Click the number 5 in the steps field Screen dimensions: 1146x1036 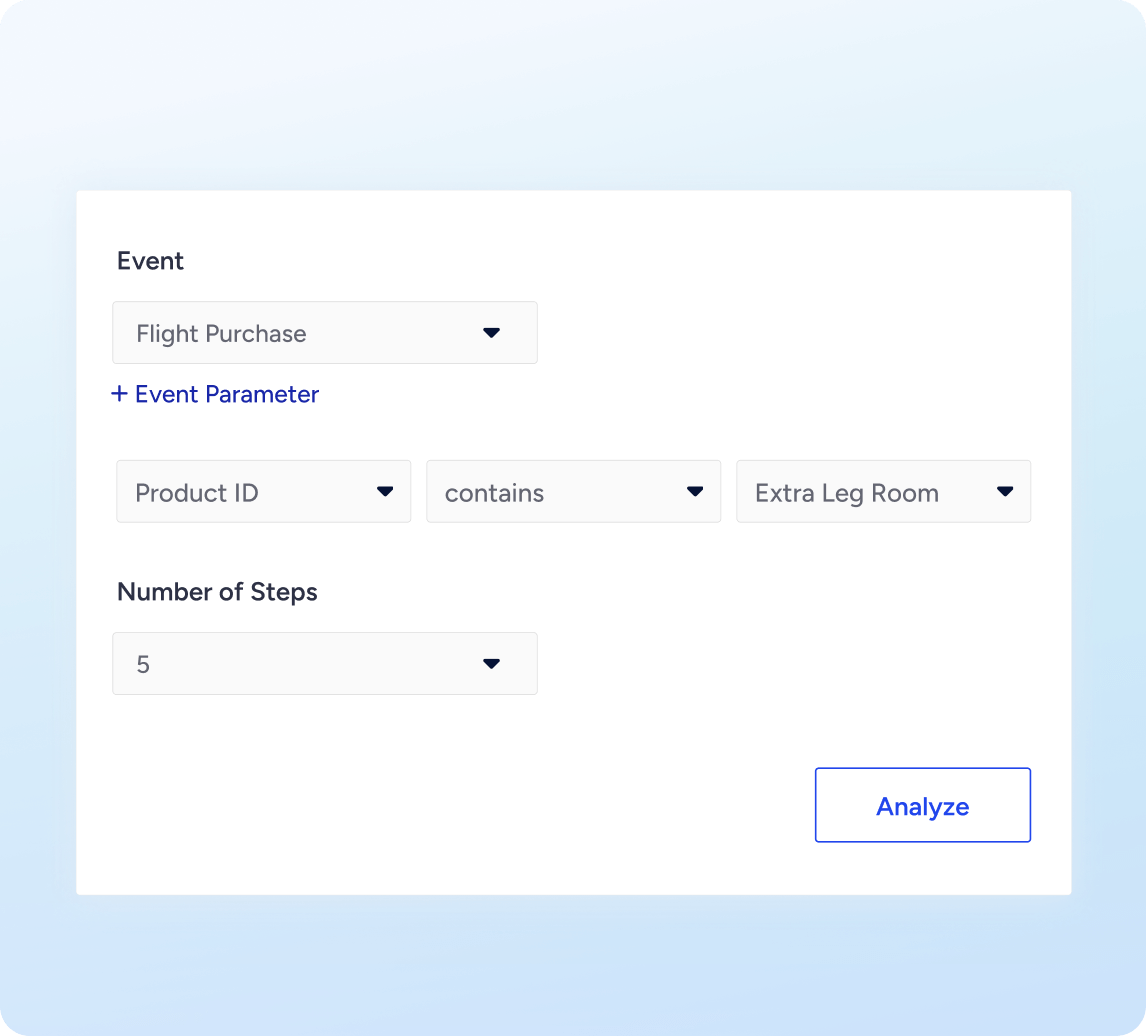pyautogui.click(x=143, y=665)
